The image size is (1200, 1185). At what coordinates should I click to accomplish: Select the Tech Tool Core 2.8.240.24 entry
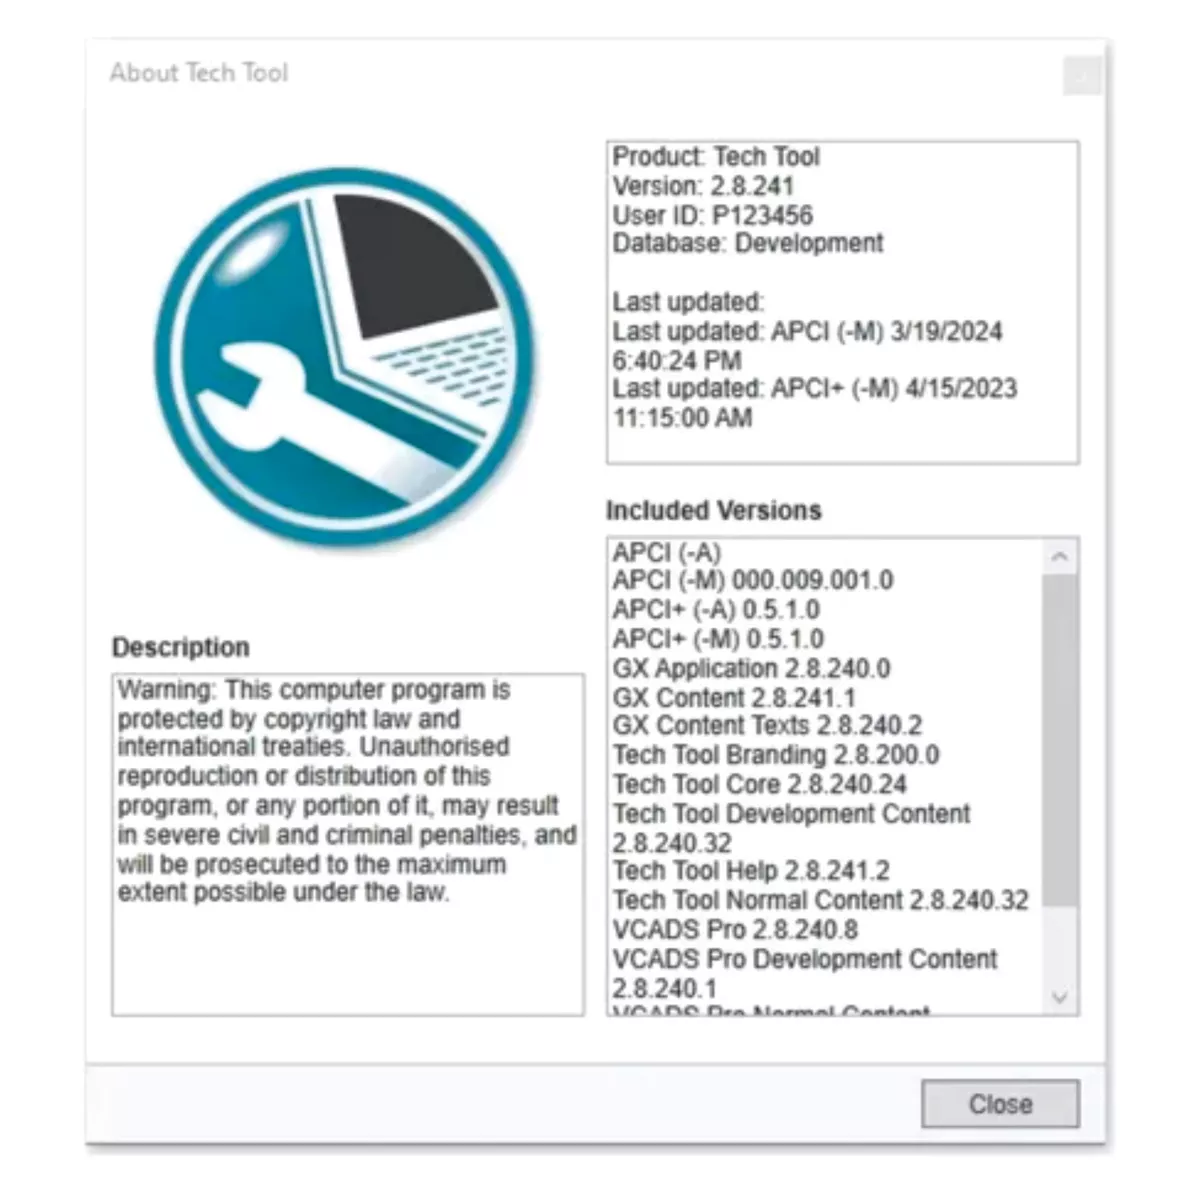pos(760,785)
